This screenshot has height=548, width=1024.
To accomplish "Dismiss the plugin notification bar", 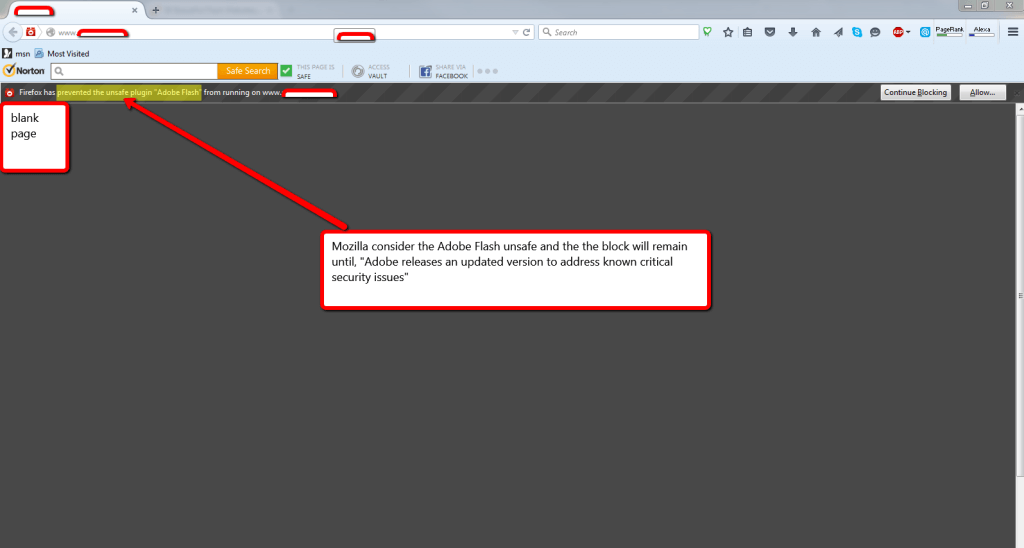I will coord(1017,93).
